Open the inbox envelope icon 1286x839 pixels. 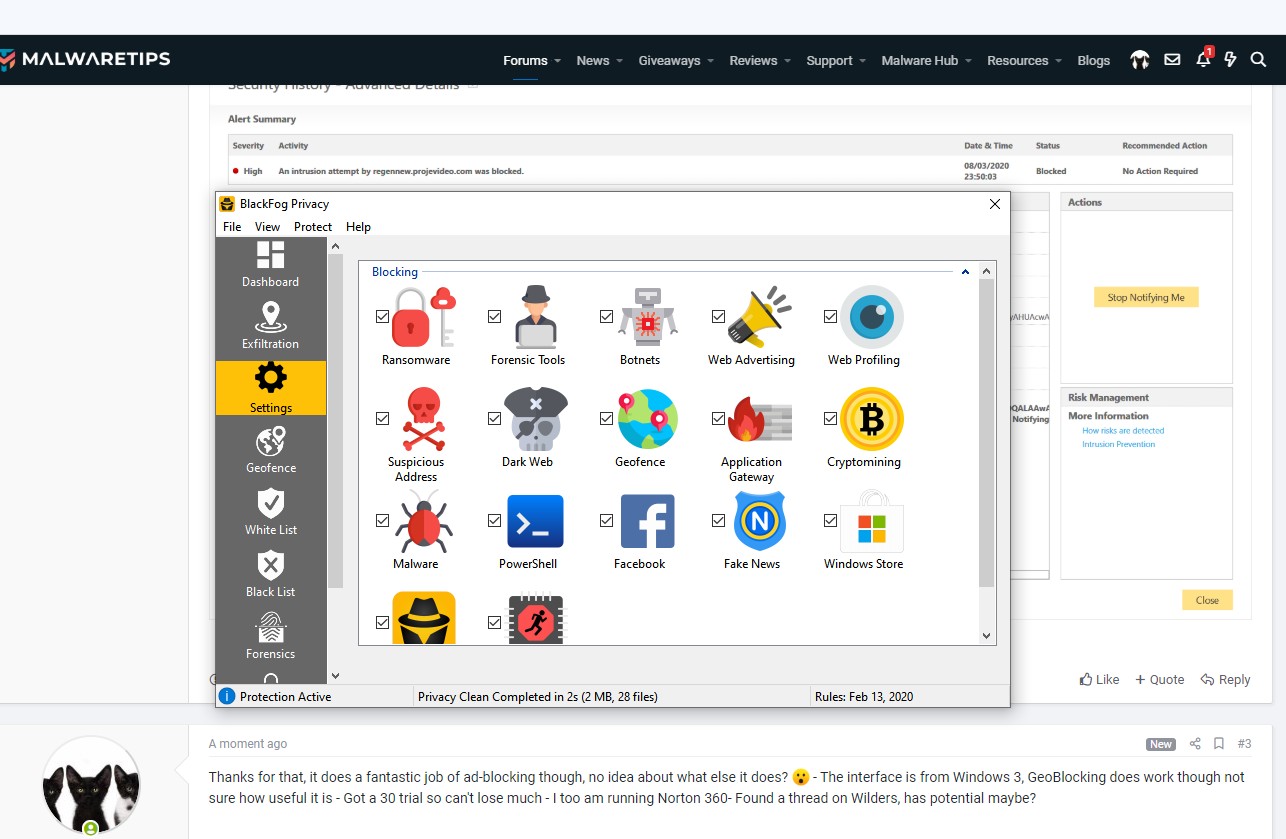point(1172,60)
